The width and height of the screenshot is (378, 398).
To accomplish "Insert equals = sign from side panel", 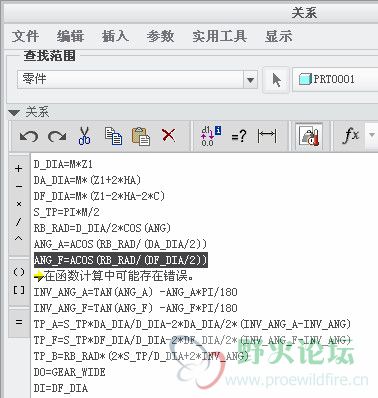I will [x=19, y=322].
